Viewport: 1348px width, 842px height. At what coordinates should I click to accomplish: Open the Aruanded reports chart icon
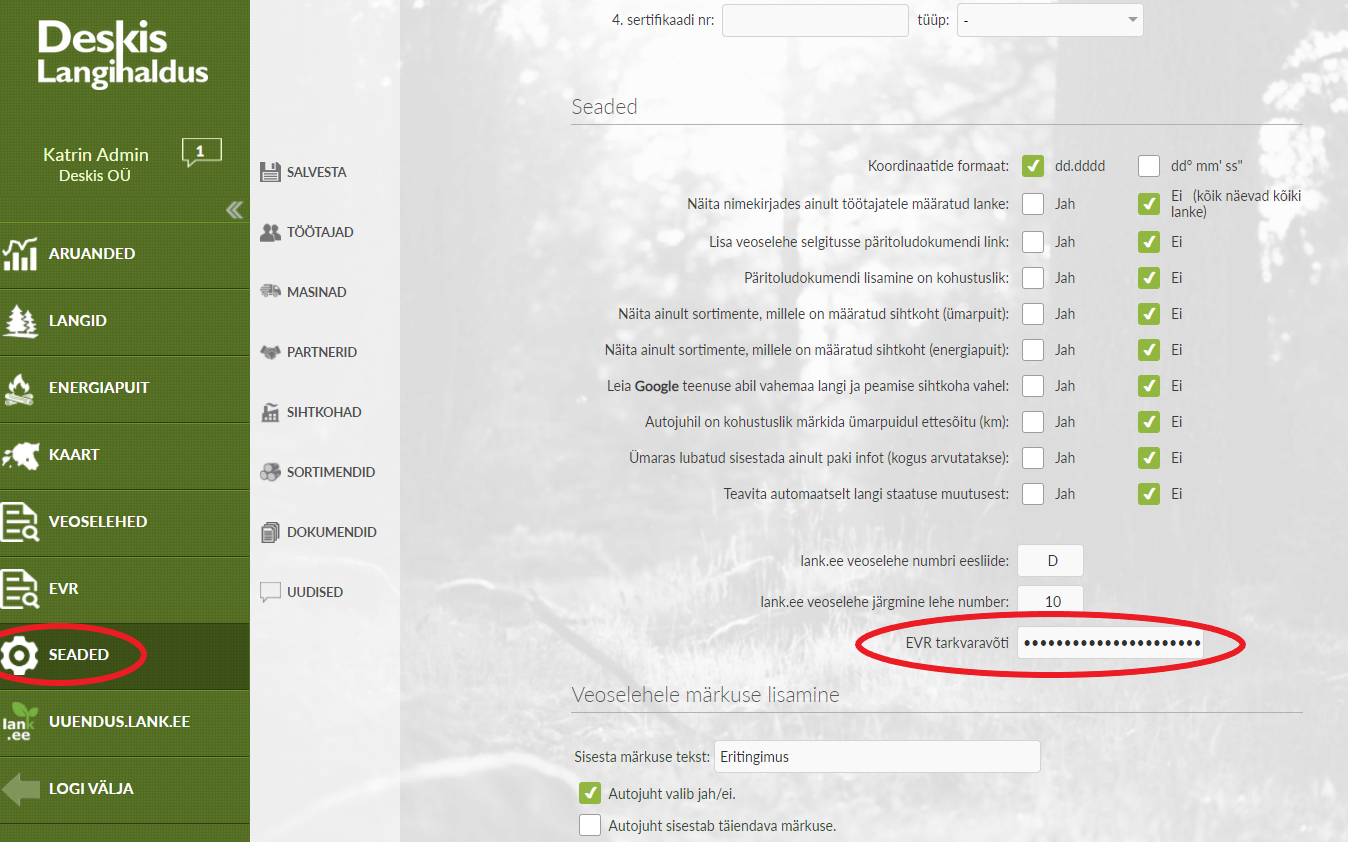[x=20, y=254]
